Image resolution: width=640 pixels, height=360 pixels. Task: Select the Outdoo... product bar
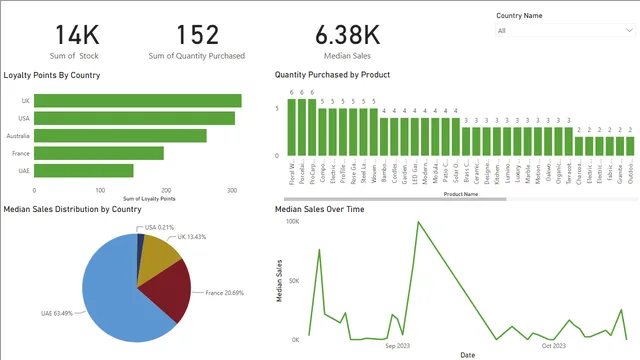tap(630, 146)
